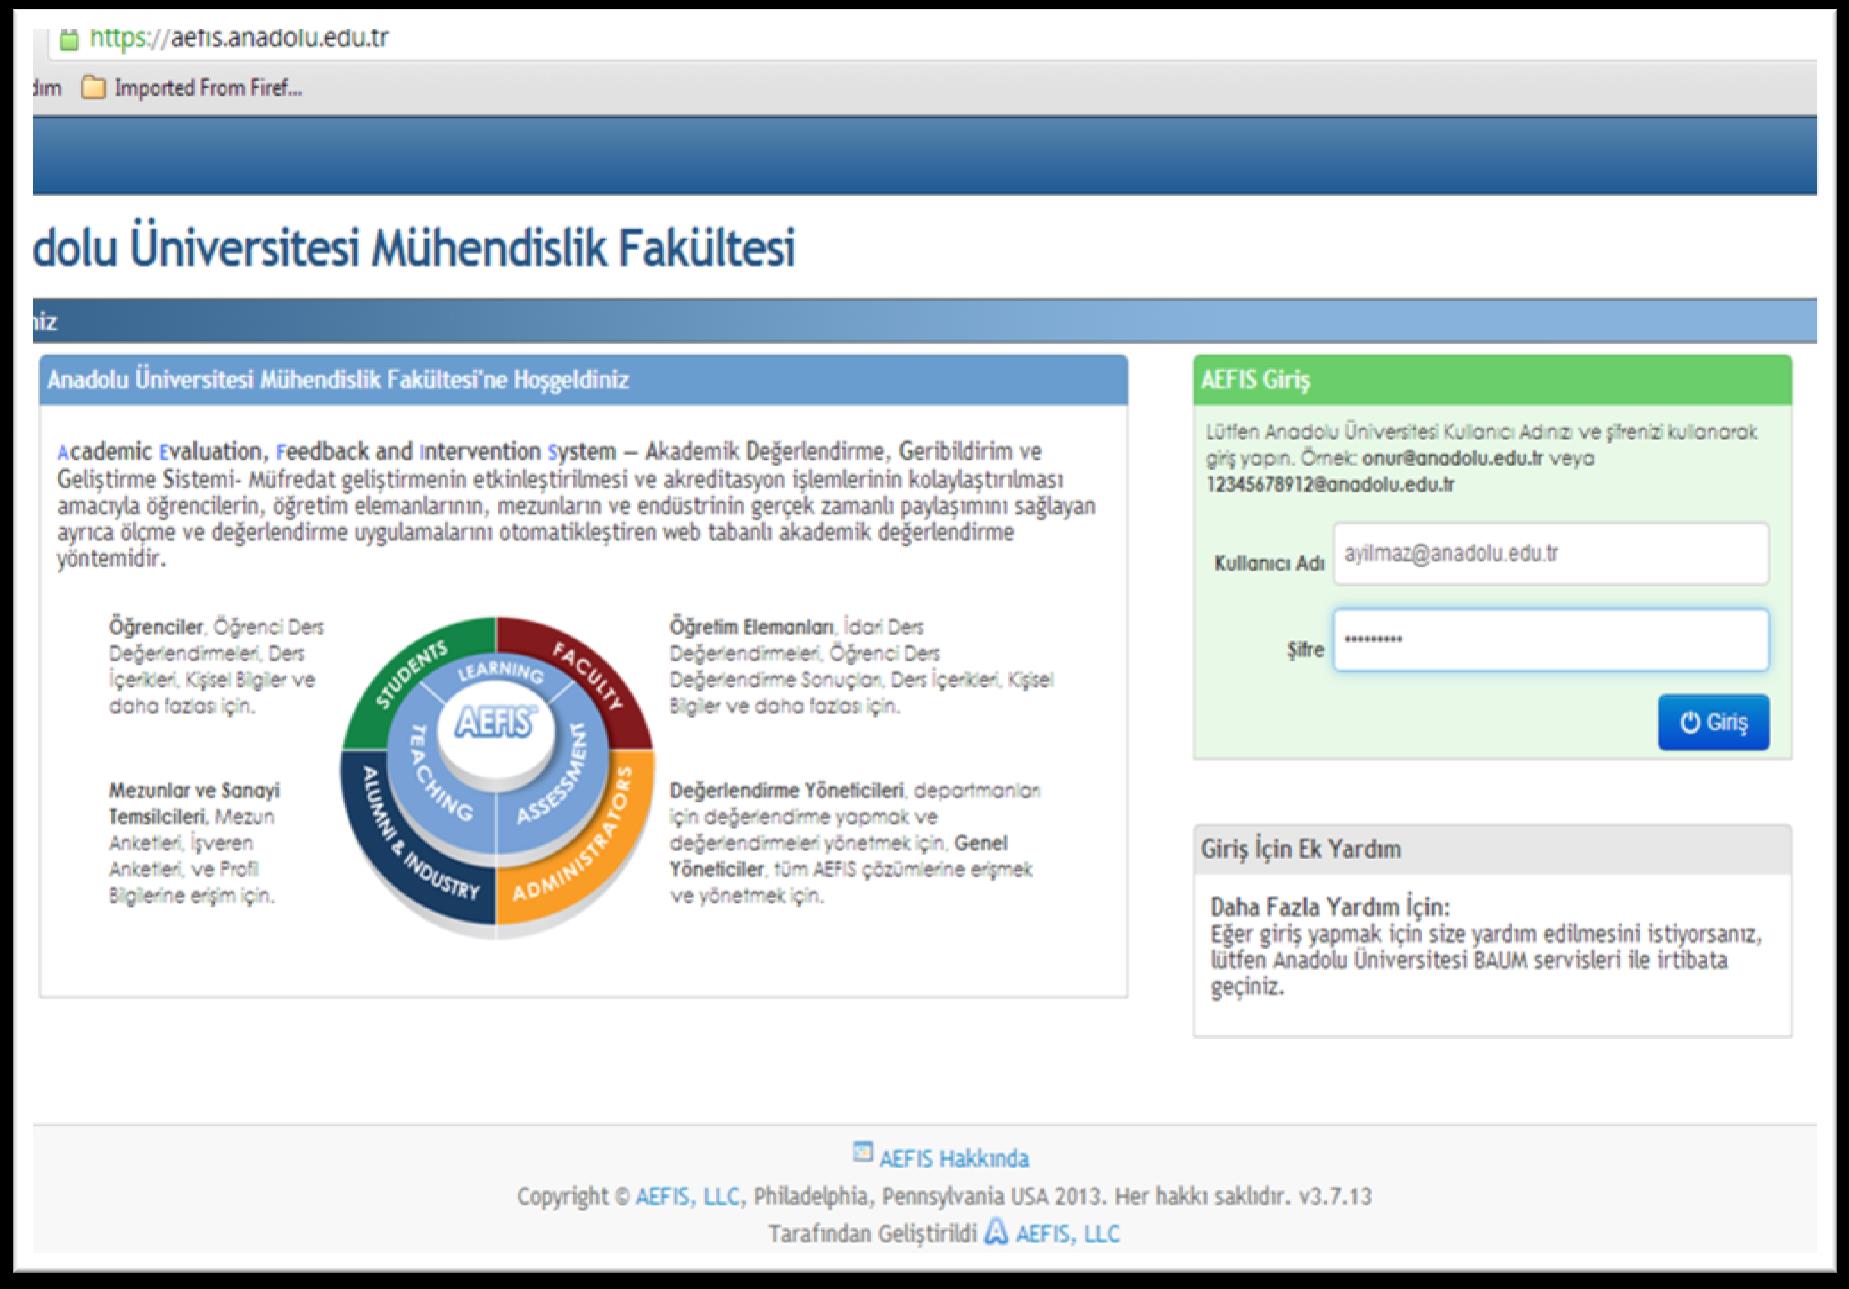Click the icon beside AEFIS Hakkında
This screenshot has height=1289, width=1849.
pos(862,1152)
